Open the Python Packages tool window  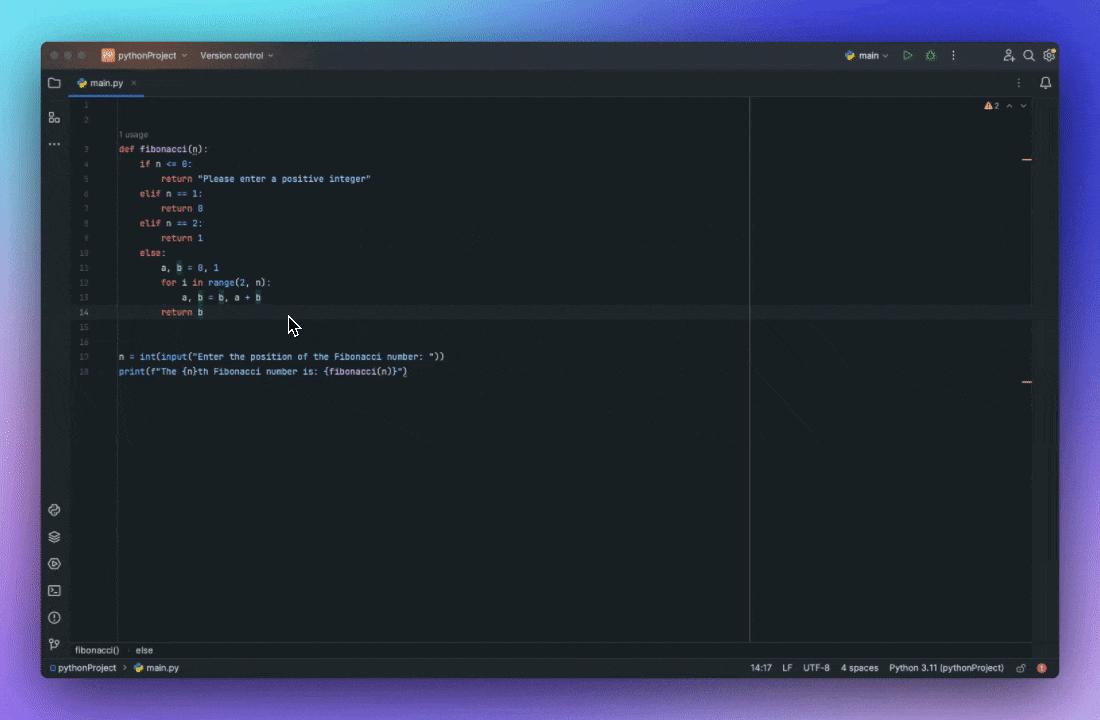(54, 537)
